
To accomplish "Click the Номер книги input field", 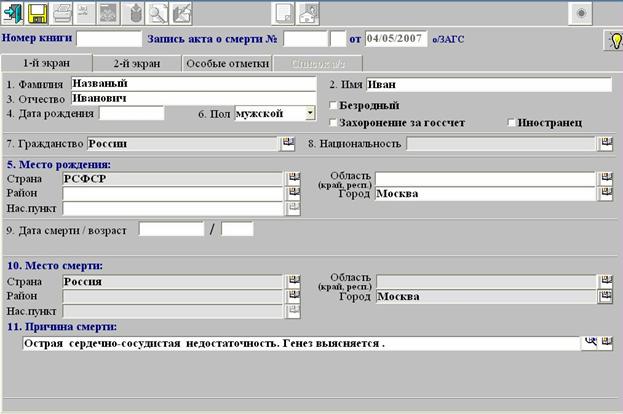I will (109, 39).
